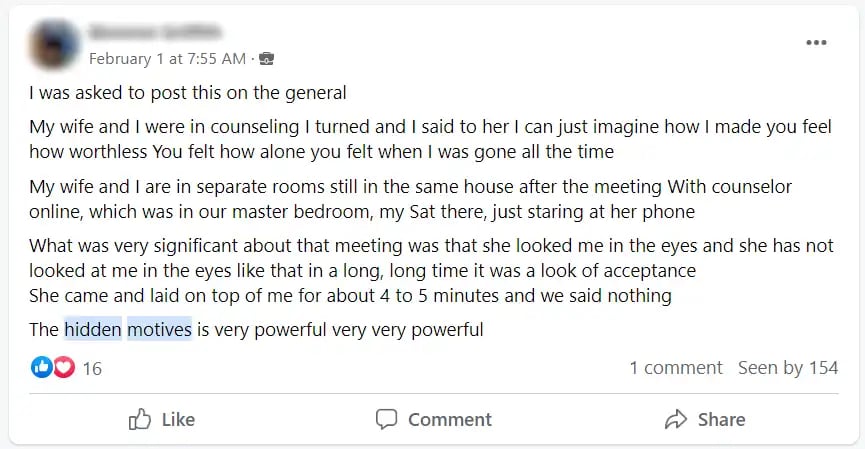The width and height of the screenshot is (865, 449).
Task: Click the highlighted word "motives"
Action: coord(159,329)
